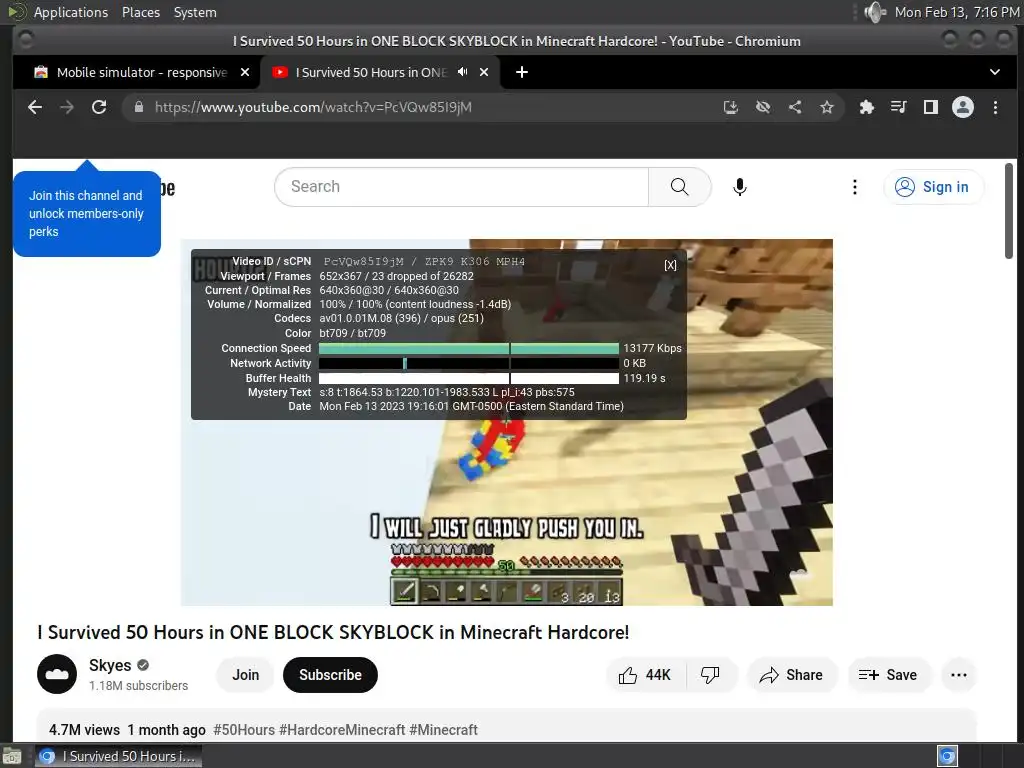Click the page vertical scrollbar
1024x768 pixels.
tap(1010, 211)
